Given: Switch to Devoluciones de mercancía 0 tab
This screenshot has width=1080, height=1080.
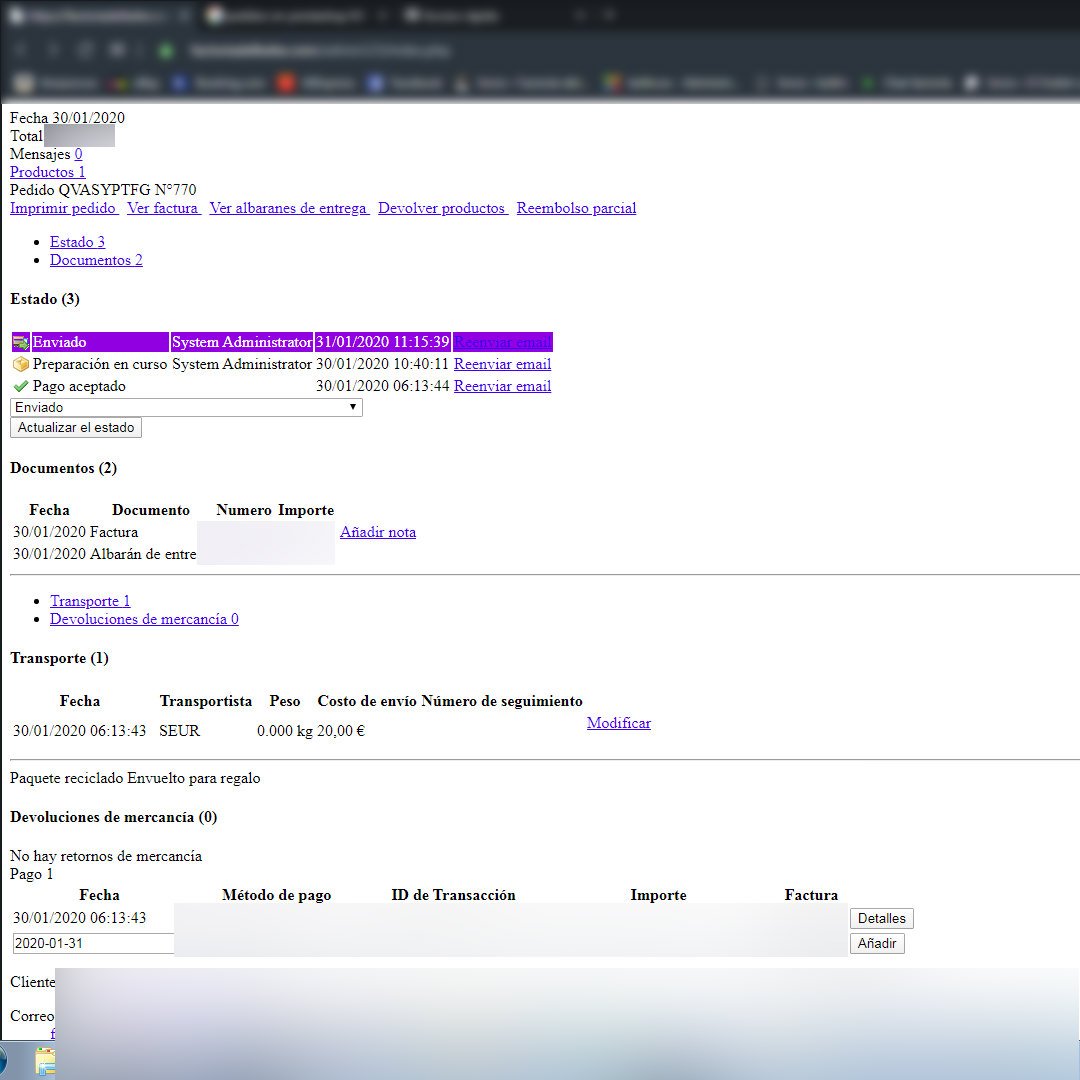Looking at the screenshot, I should (144, 619).
